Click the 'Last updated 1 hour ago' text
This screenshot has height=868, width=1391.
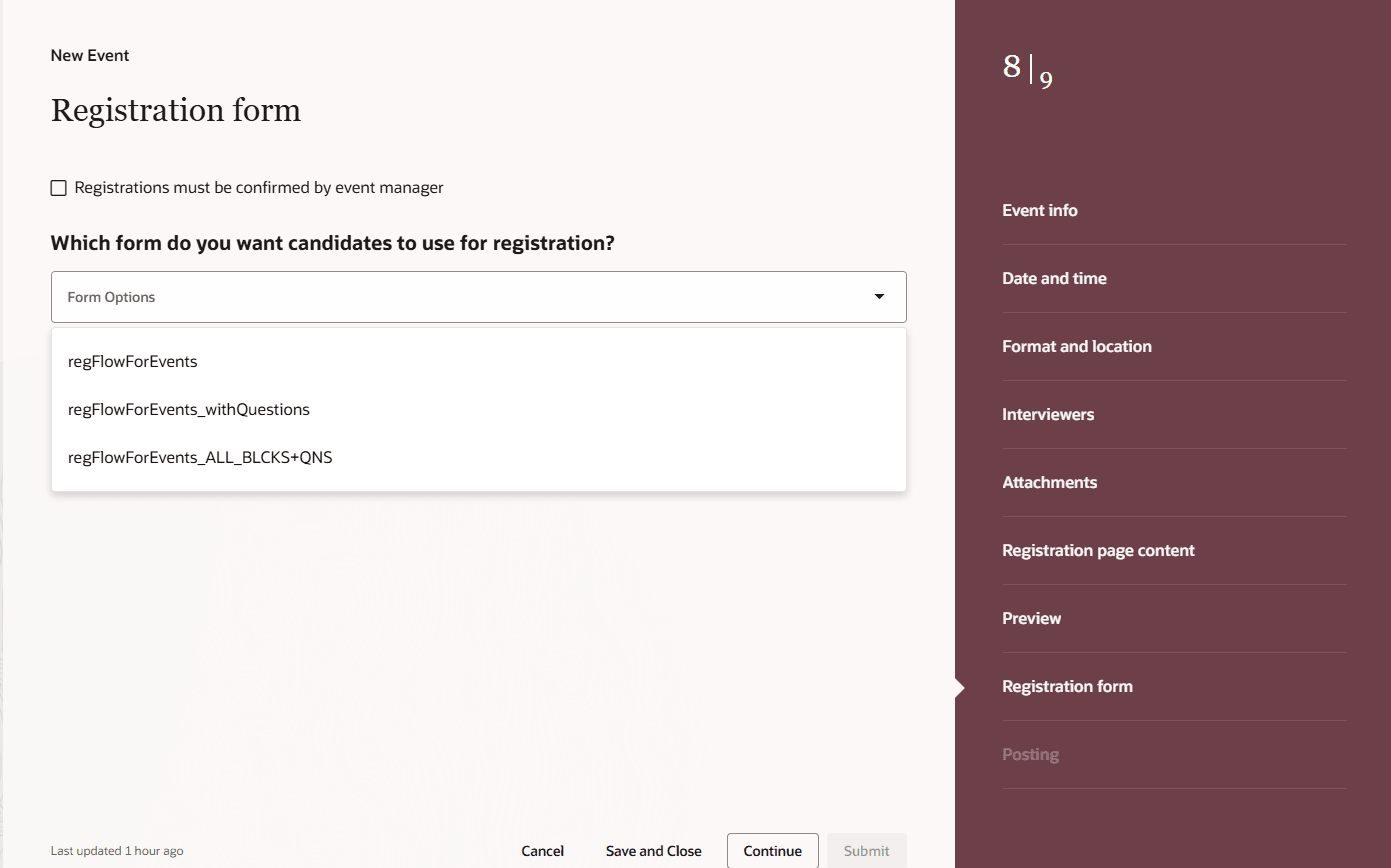(117, 851)
